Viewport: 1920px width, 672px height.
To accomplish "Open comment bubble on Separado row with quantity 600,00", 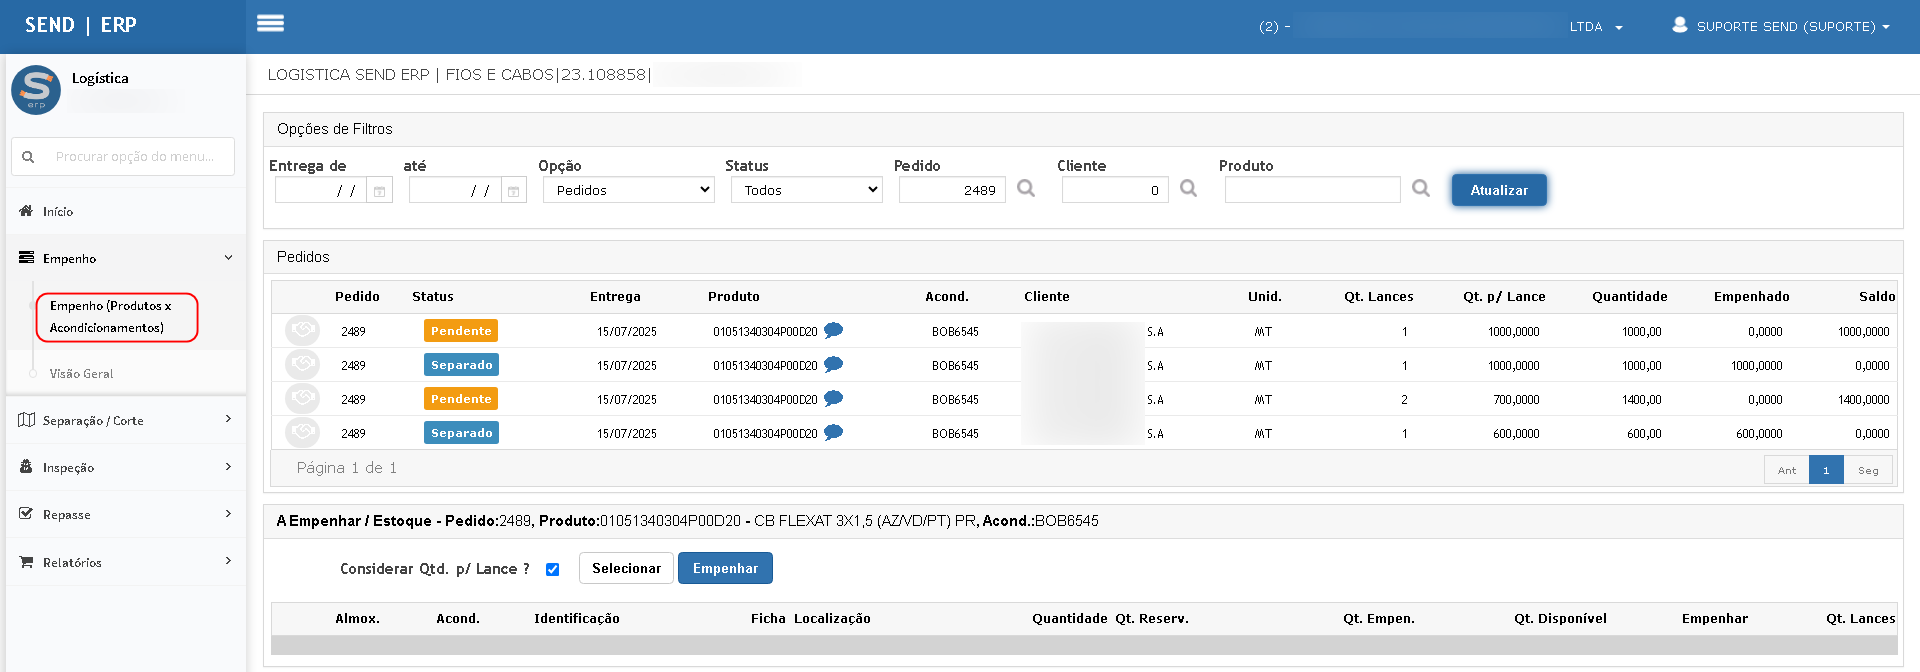I will pyautogui.click(x=833, y=432).
